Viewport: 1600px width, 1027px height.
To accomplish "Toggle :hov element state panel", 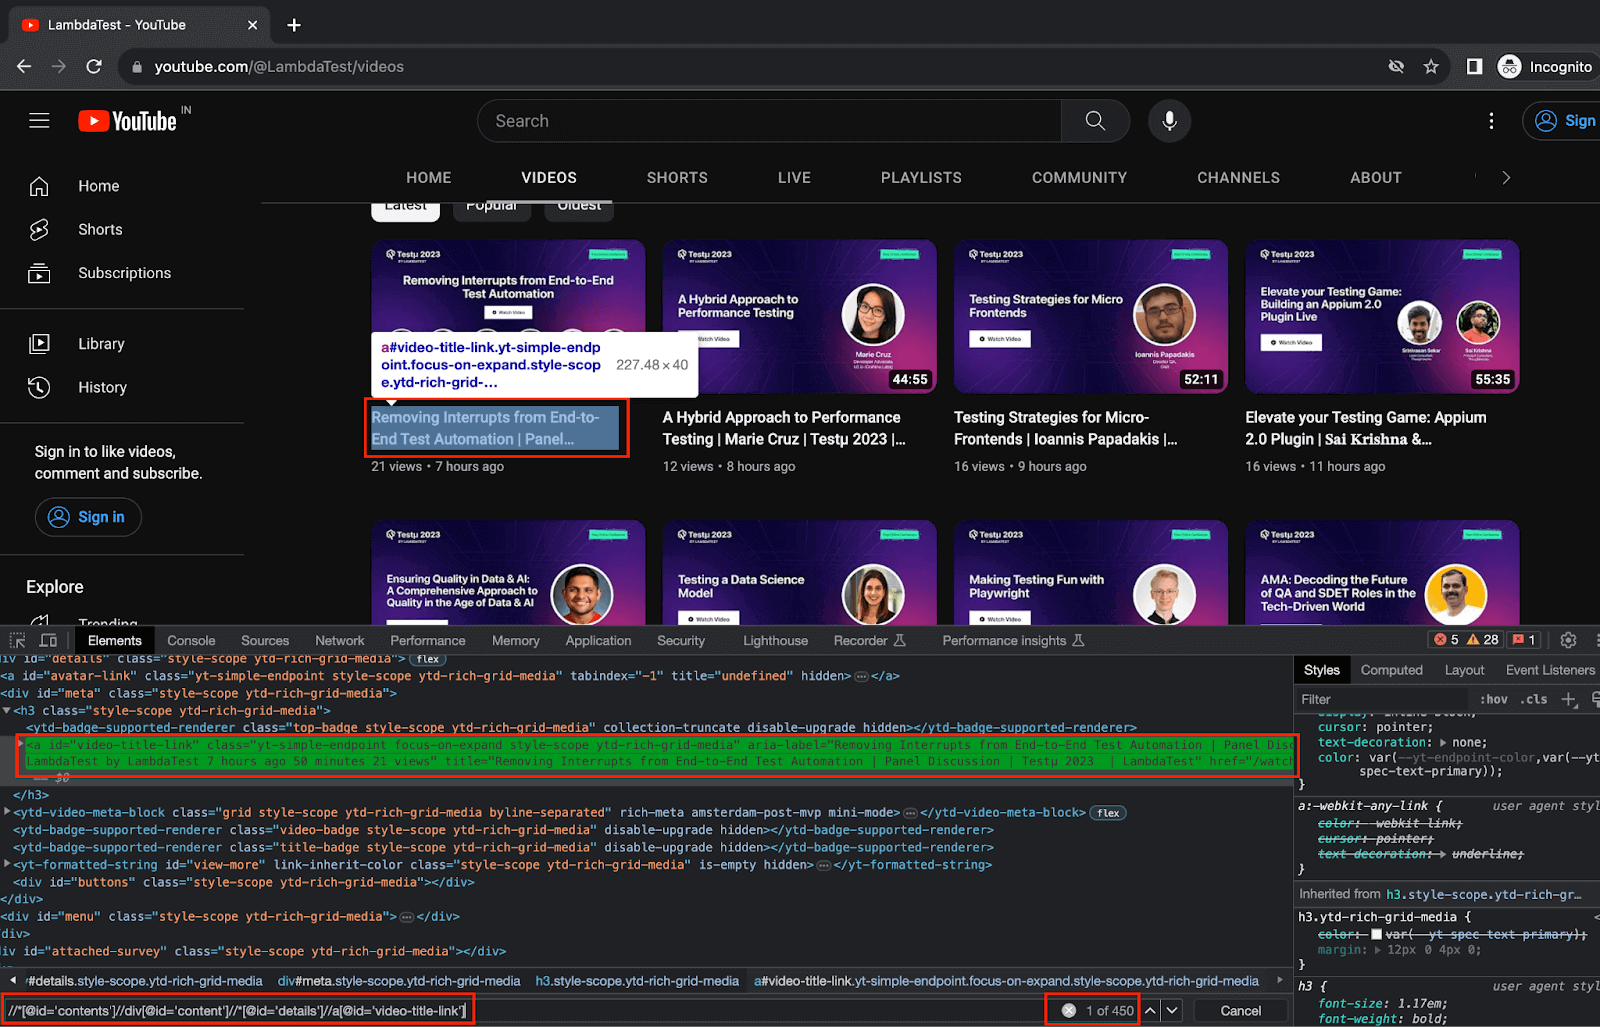I will [1493, 699].
